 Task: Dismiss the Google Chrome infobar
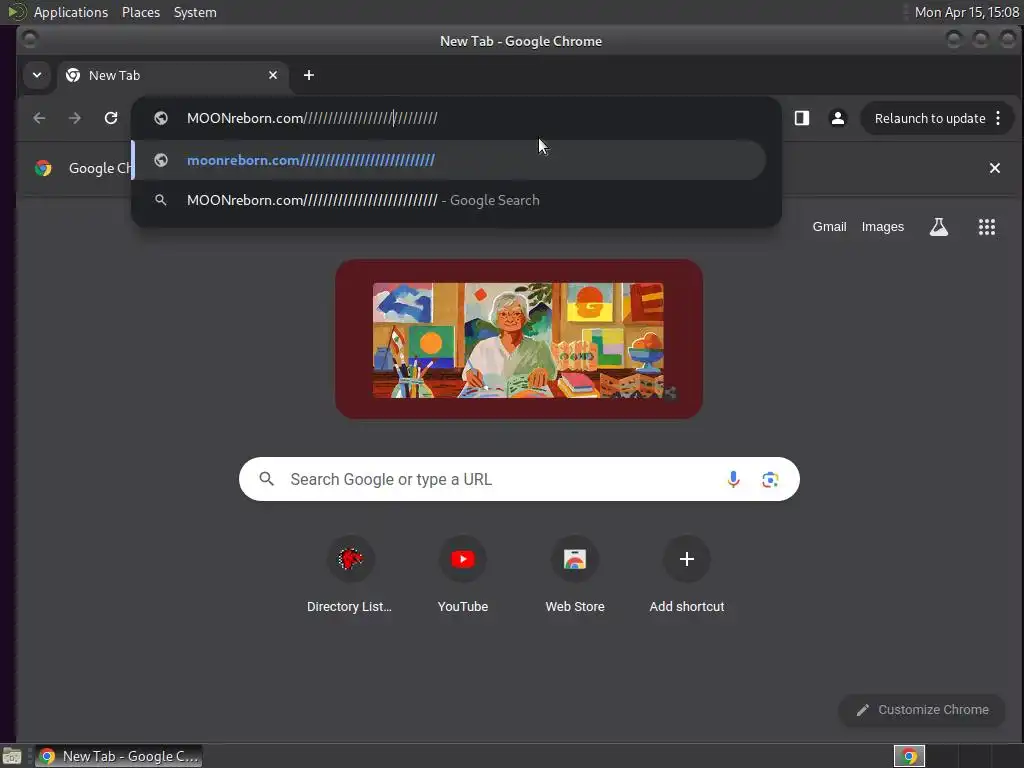(995, 168)
